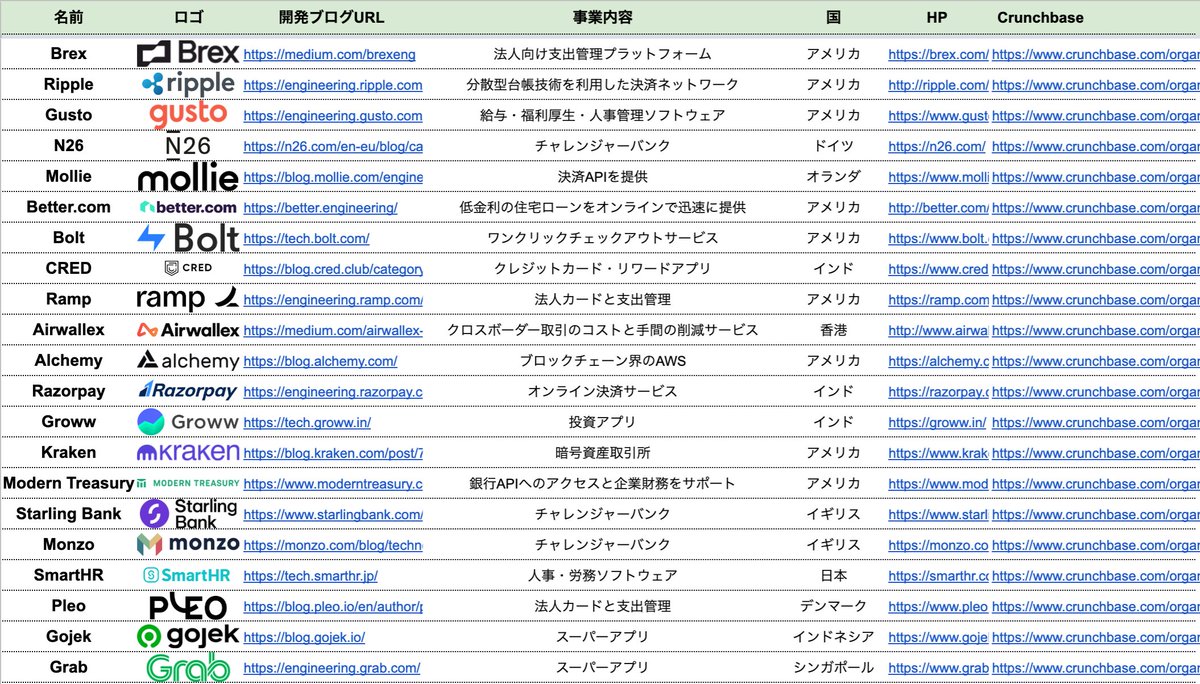
Task: Select the 国 column header
Action: [x=833, y=17]
